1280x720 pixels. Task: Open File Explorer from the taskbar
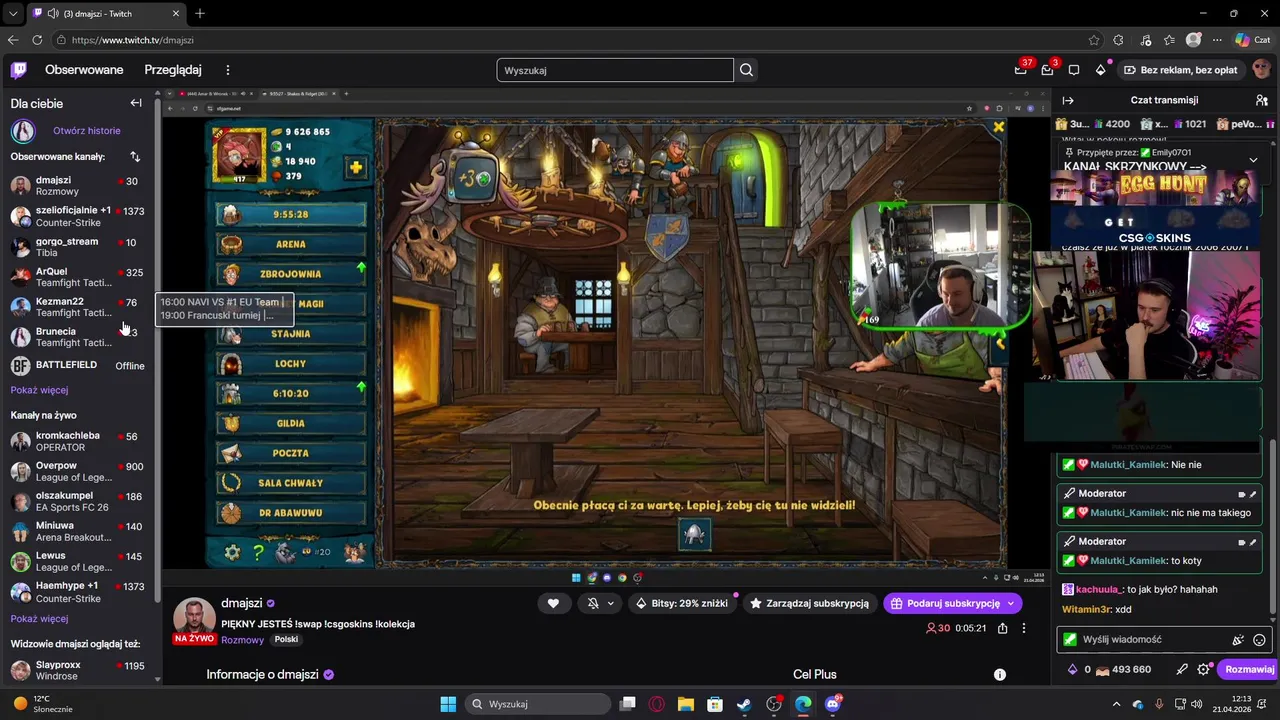coord(686,704)
